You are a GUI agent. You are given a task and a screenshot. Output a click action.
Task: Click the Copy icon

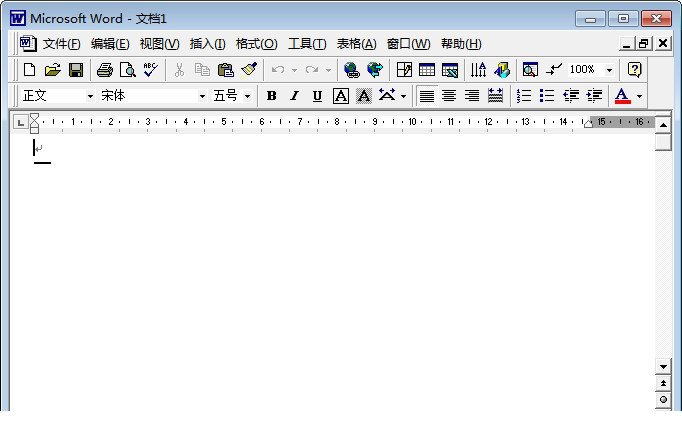point(202,70)
